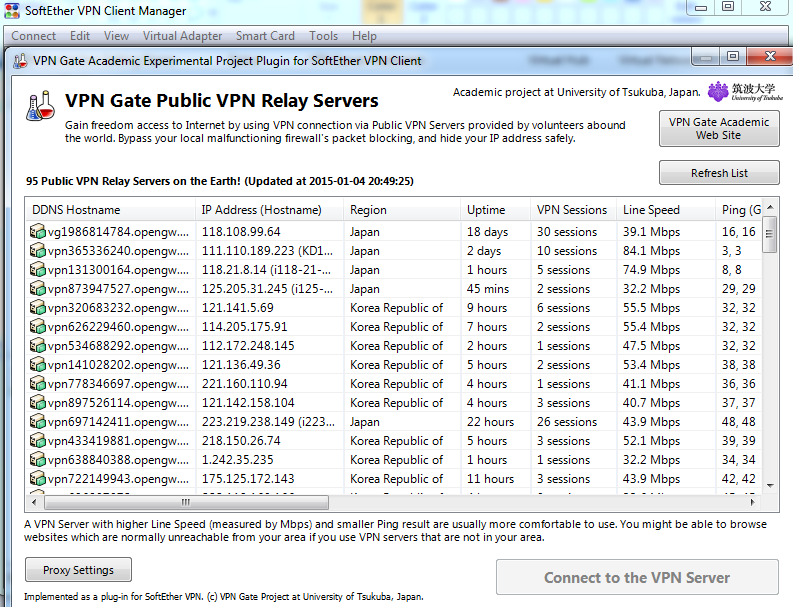Select server icon for vpn141028202.opengw
793x607 pixels.
point(37,365)
